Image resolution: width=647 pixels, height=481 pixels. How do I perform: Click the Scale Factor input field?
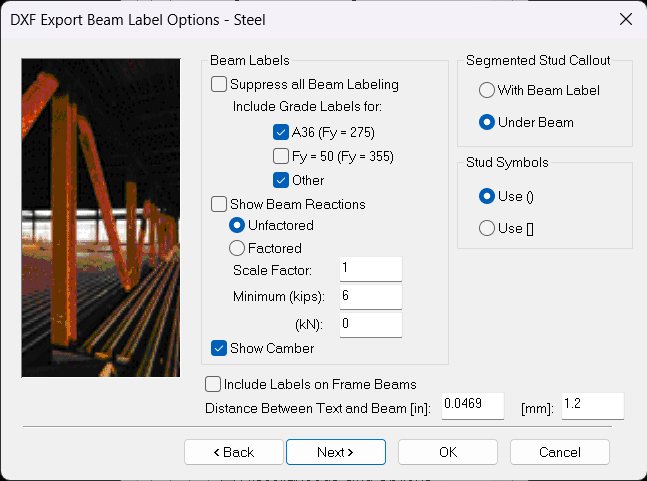click(x=369, y=269)
